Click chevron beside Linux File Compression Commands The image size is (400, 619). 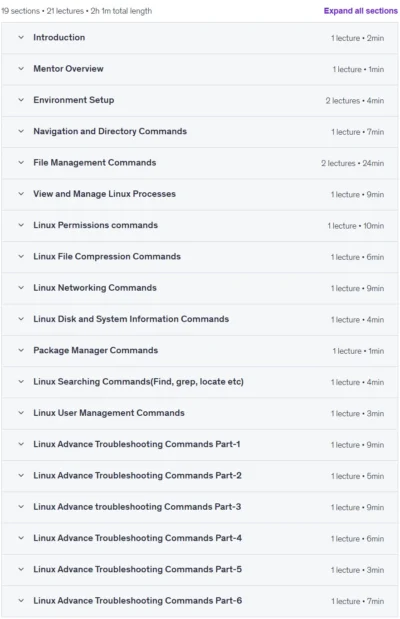click(x=21, y=256)
